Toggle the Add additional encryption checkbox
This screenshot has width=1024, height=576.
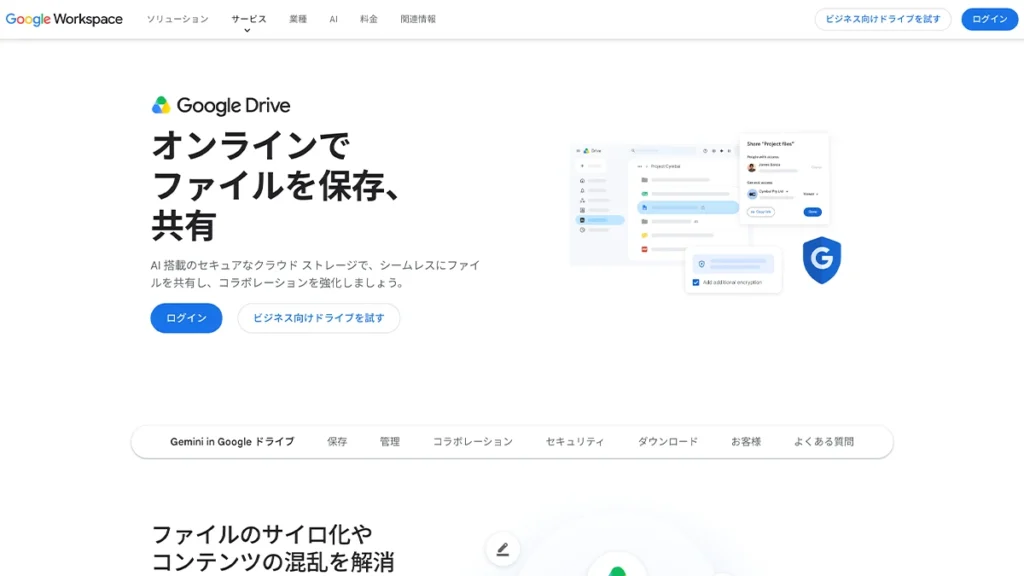point(696,282)
